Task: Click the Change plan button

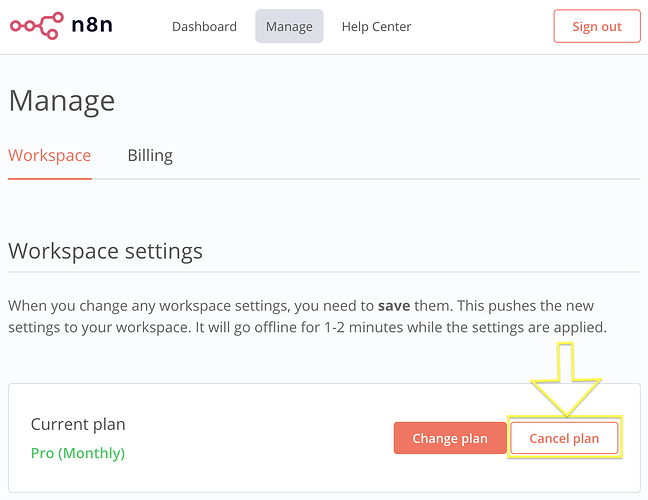Action: coord(450,438)
